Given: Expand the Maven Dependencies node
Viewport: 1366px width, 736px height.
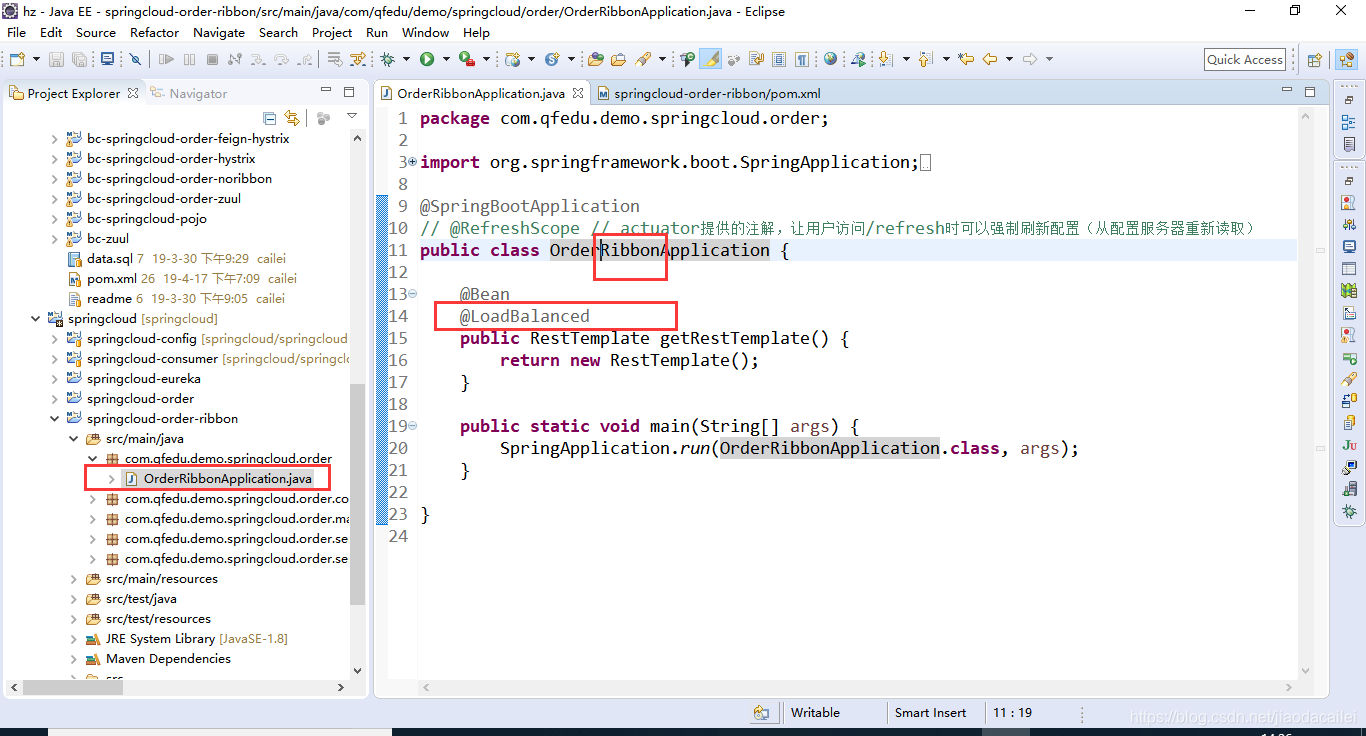Looking at the screenshot, I should click(x=73, y=659).
